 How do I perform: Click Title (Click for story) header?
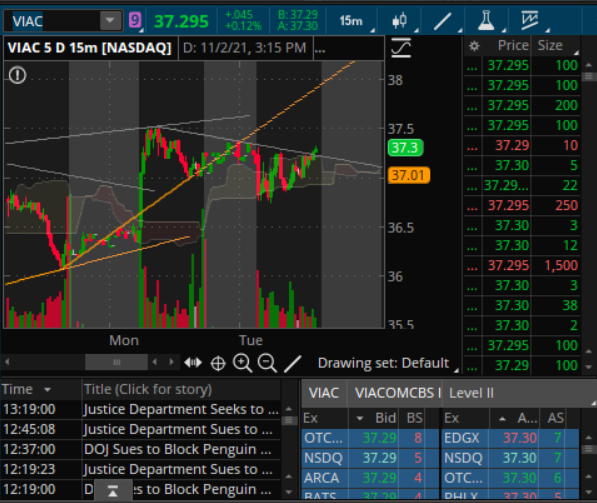(148, 390)
